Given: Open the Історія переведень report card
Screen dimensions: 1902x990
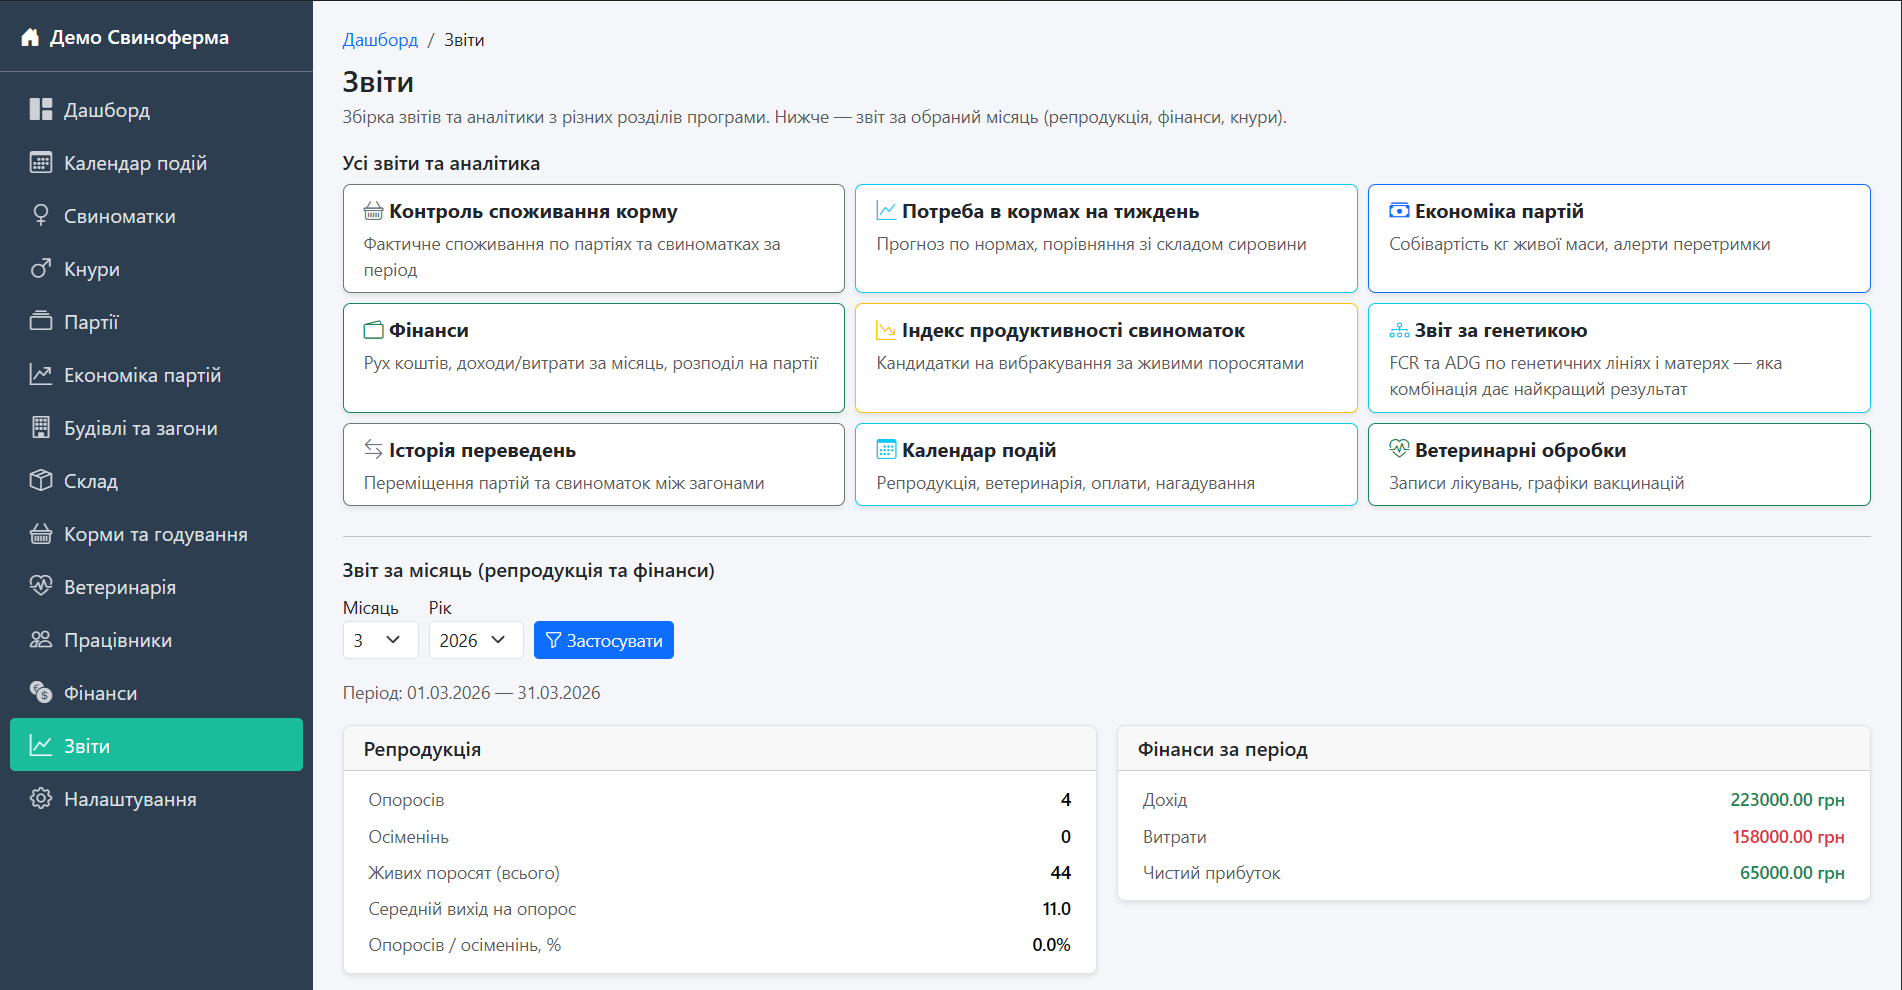Looking at the screenshot, I should [x=593, y=465].
